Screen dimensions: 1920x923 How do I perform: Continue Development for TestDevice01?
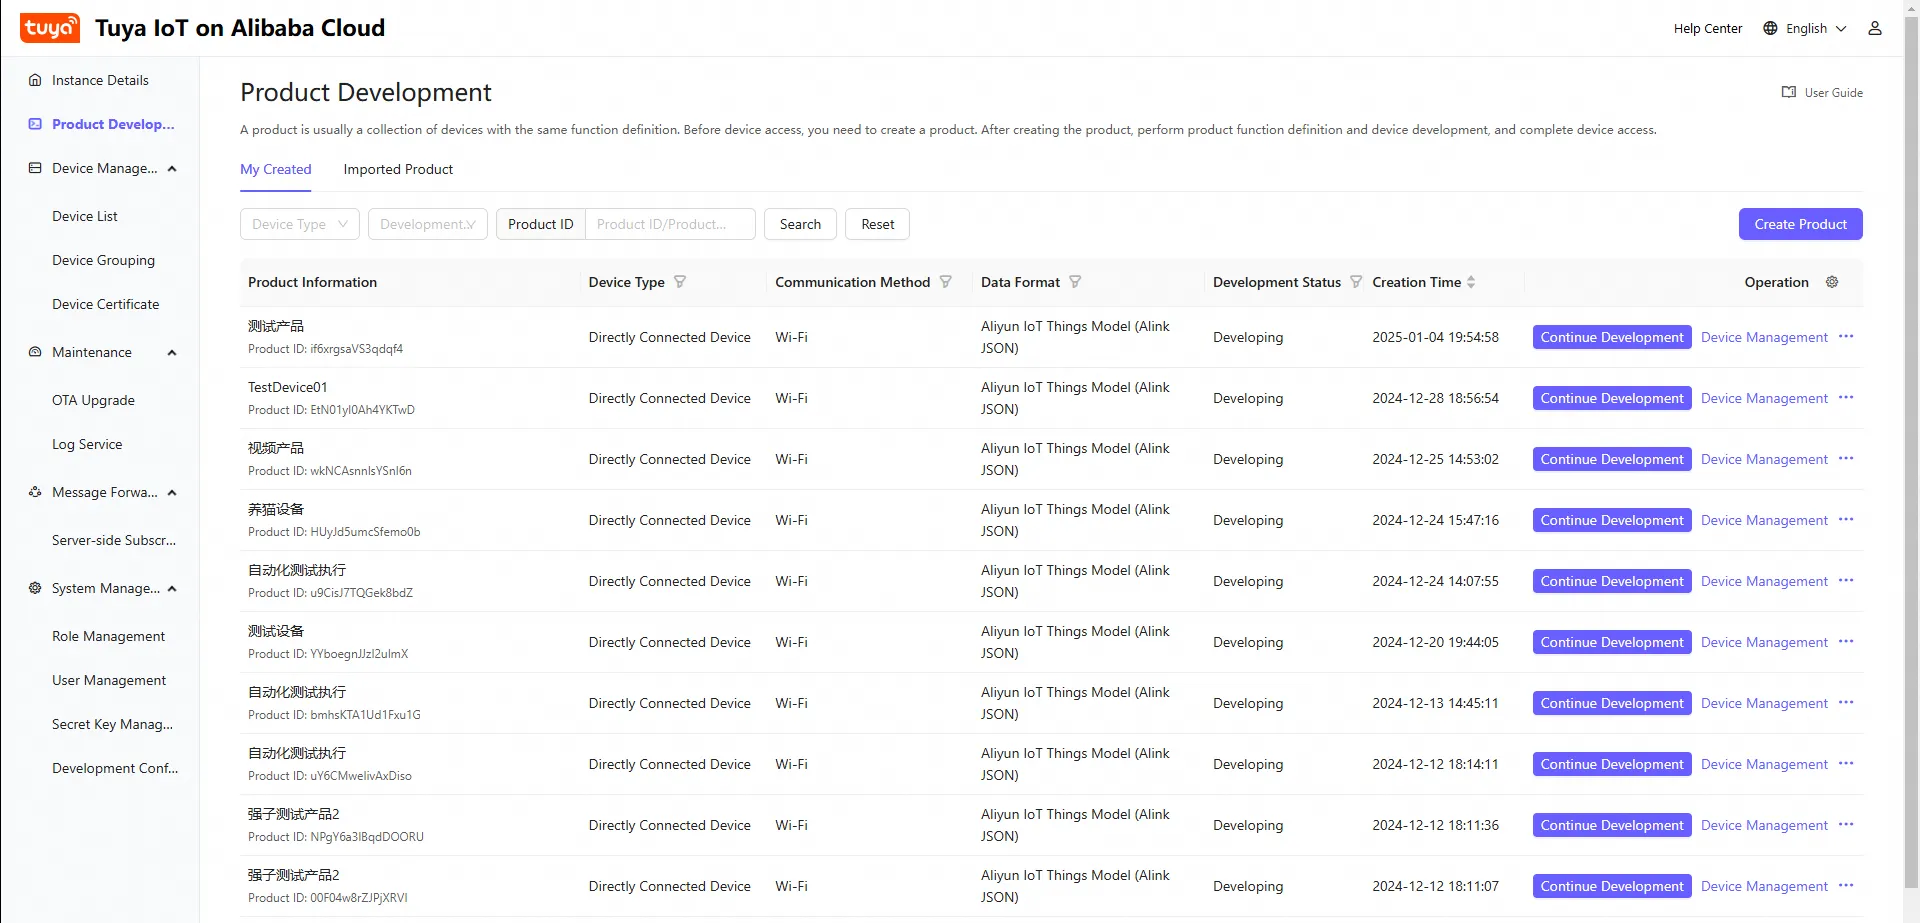click(1612, 398)
